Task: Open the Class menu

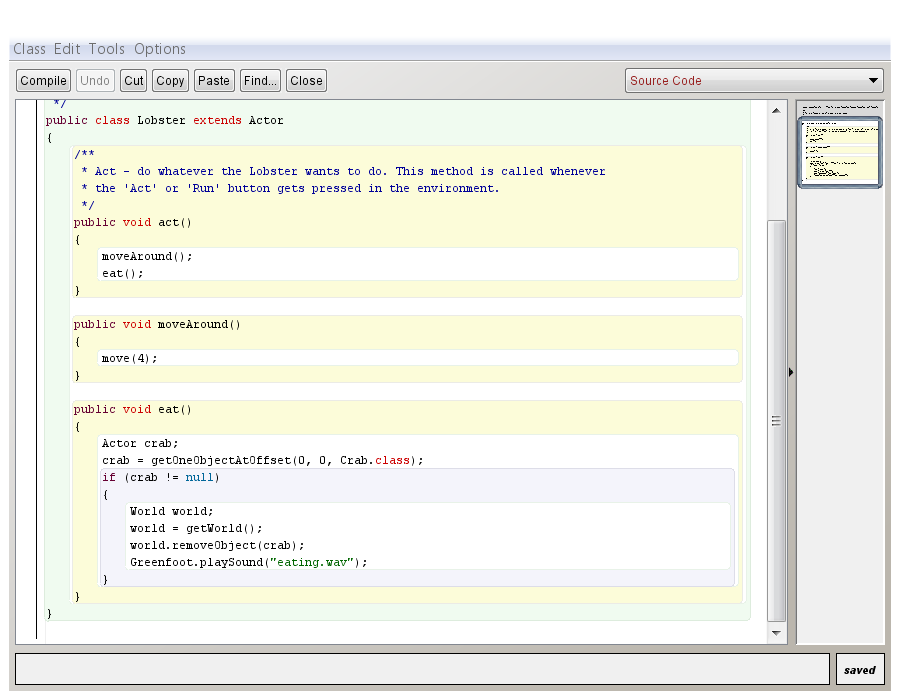Action: (x=29, y=49)
